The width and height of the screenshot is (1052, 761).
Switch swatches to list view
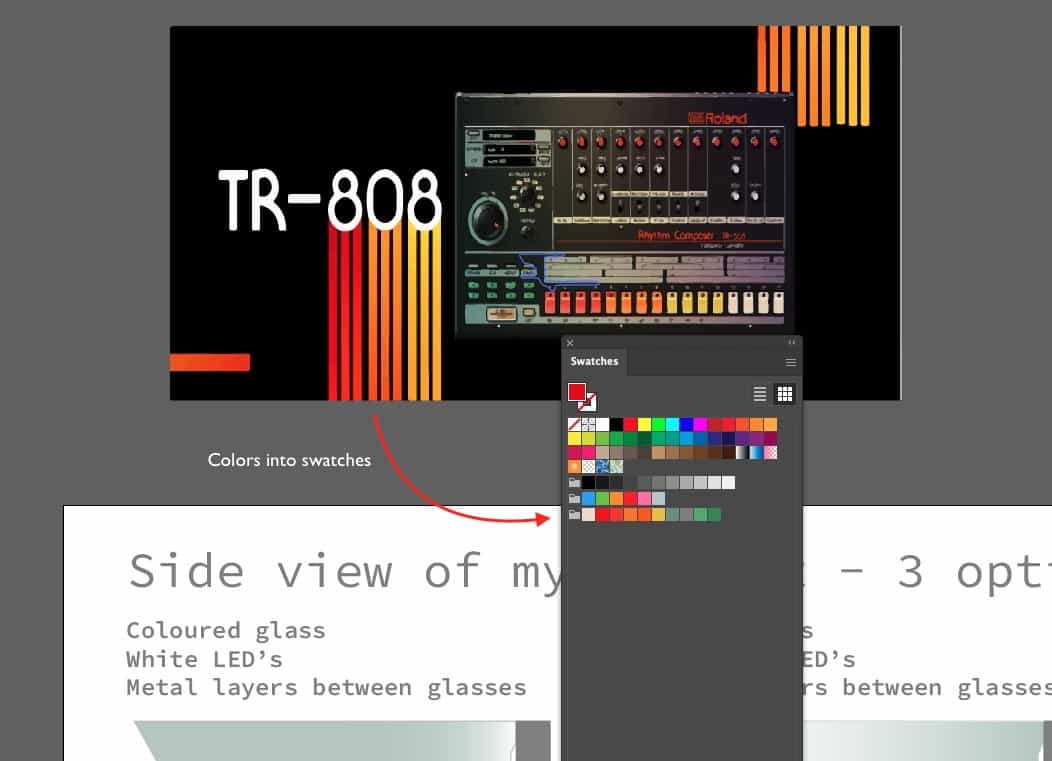click(759, 394)
